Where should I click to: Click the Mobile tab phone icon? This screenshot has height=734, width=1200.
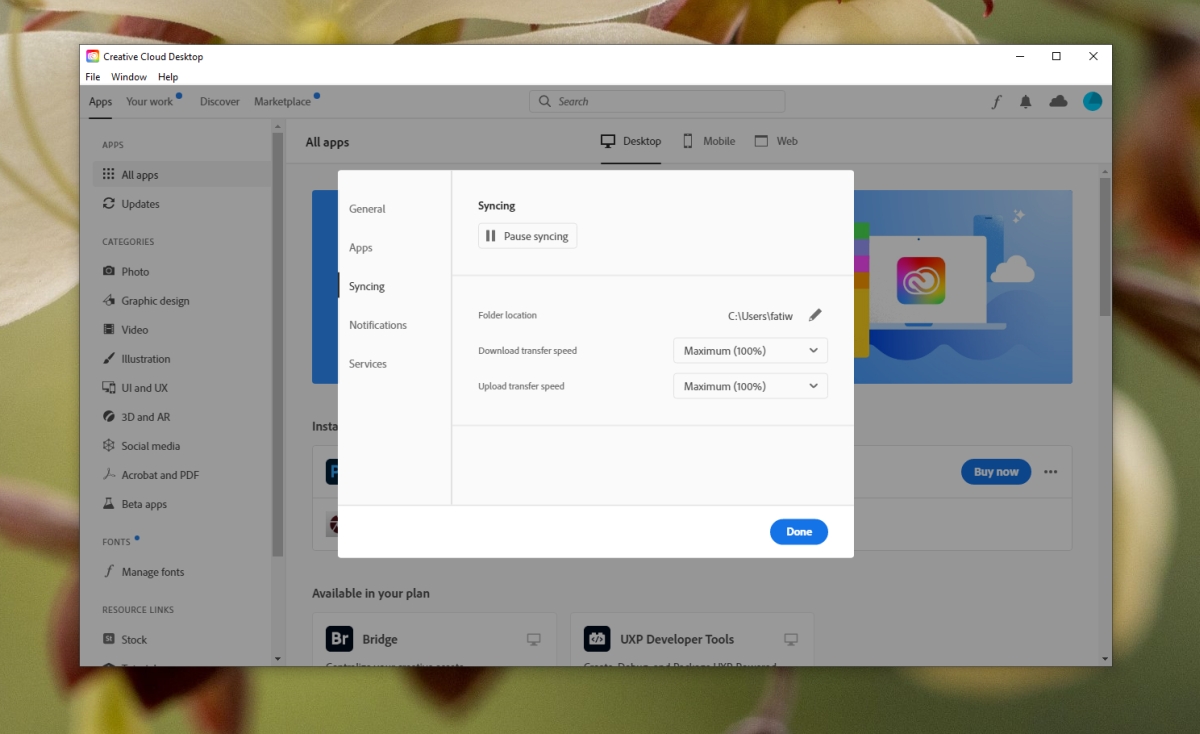point(688,141)
